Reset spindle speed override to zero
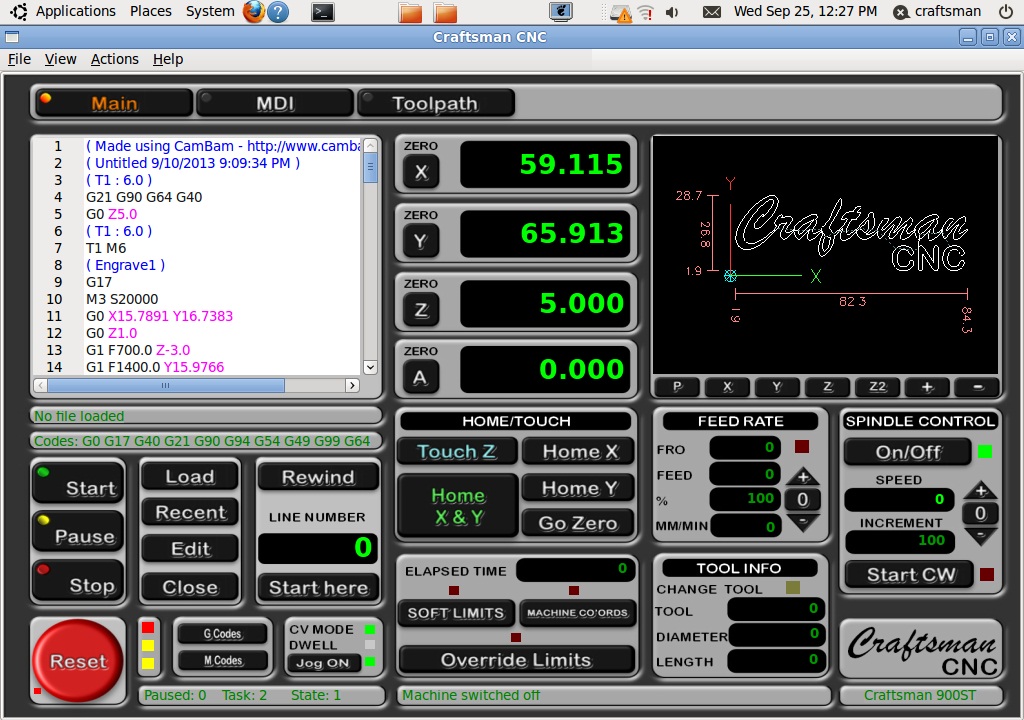Viewport: 1024px width, 720px height. 980,514
